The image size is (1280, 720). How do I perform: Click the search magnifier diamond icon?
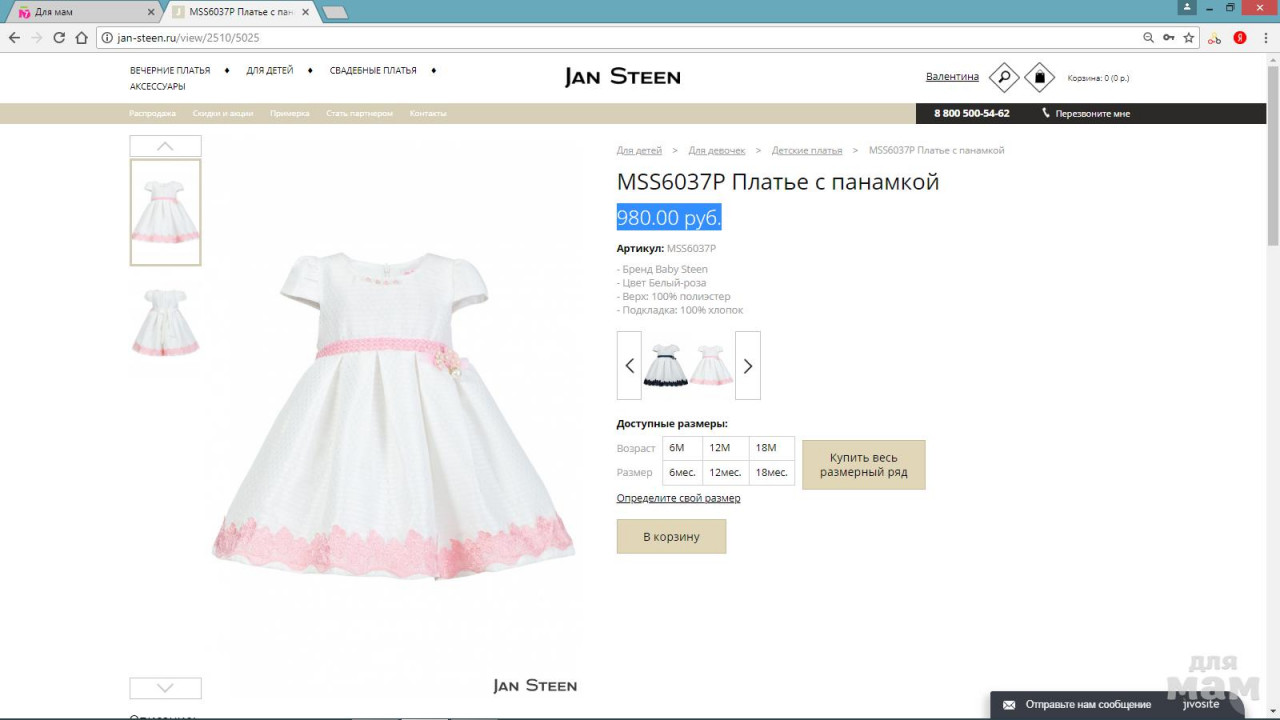tap(1004, 77)
